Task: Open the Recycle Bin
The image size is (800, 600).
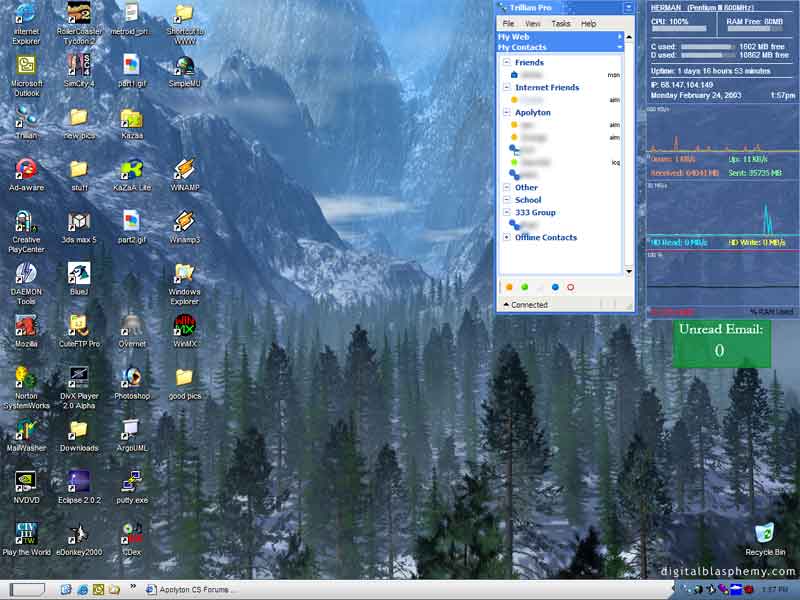Action: pyautogui.click(x=765, y=534)
